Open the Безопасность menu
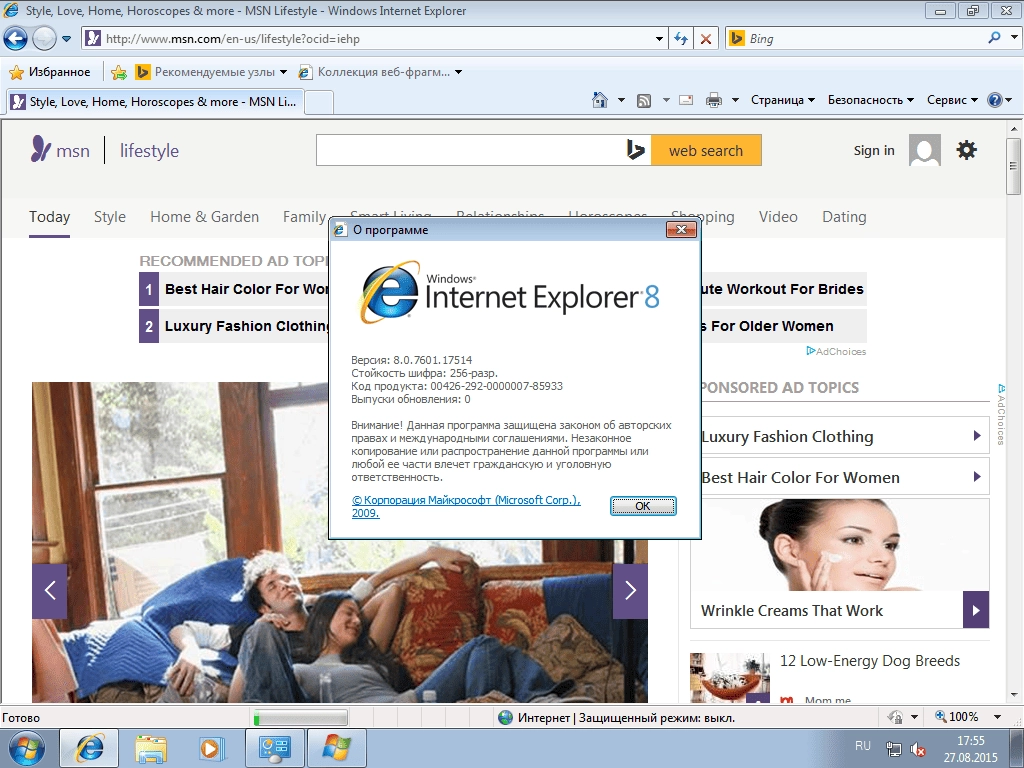The image size is (1024, 768). (x=871, y=100)
